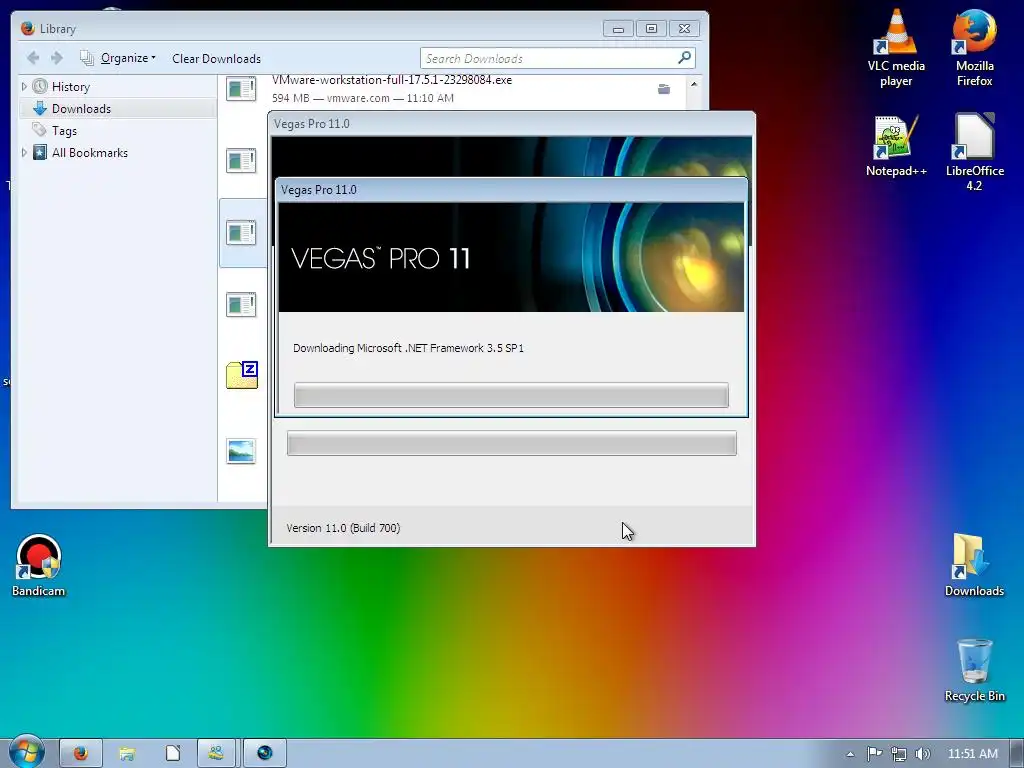Screen dimensions: 1024x768
Task: Show hidden system tray icons
Action: pos(850,754)
